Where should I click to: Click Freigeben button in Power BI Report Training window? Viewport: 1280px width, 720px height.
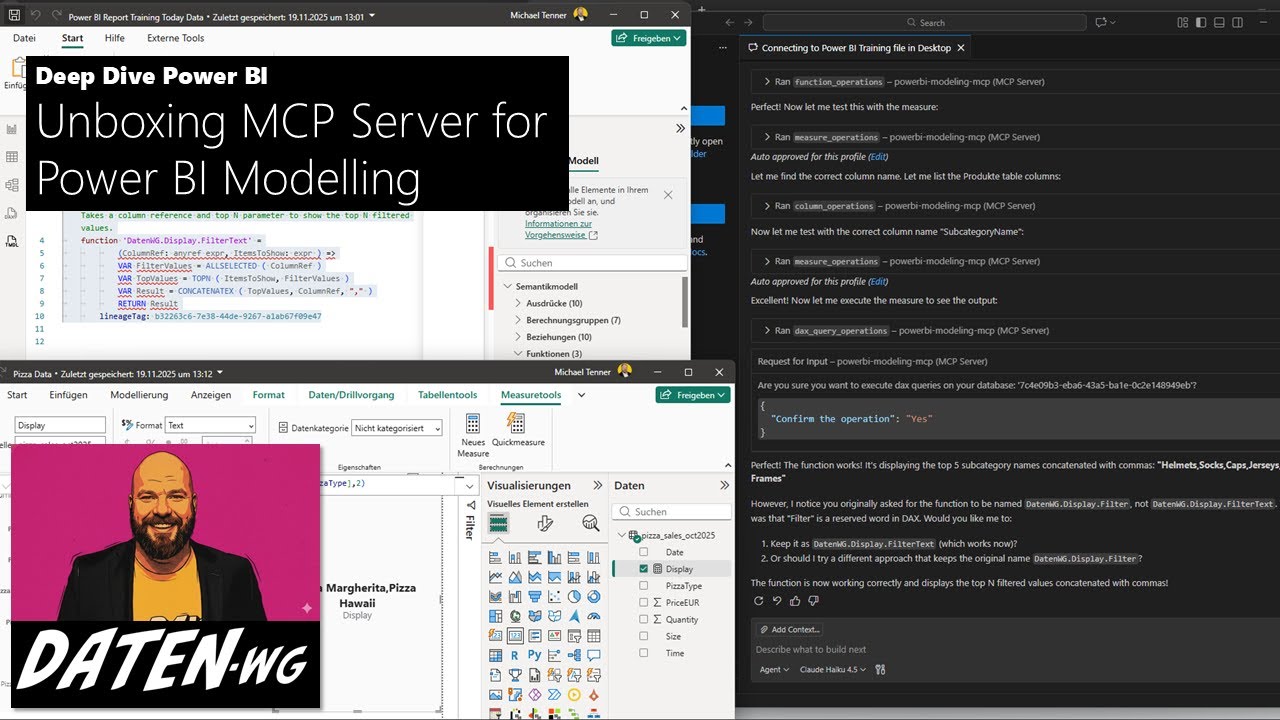(x=649, y=38)
